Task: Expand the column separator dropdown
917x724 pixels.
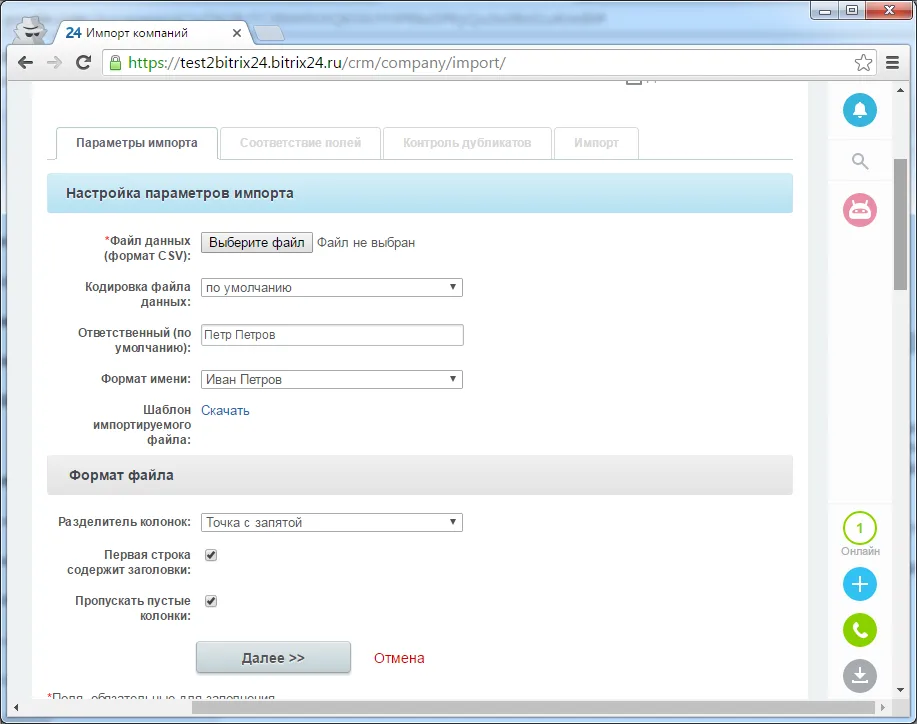Action: (x=331, y=522)
